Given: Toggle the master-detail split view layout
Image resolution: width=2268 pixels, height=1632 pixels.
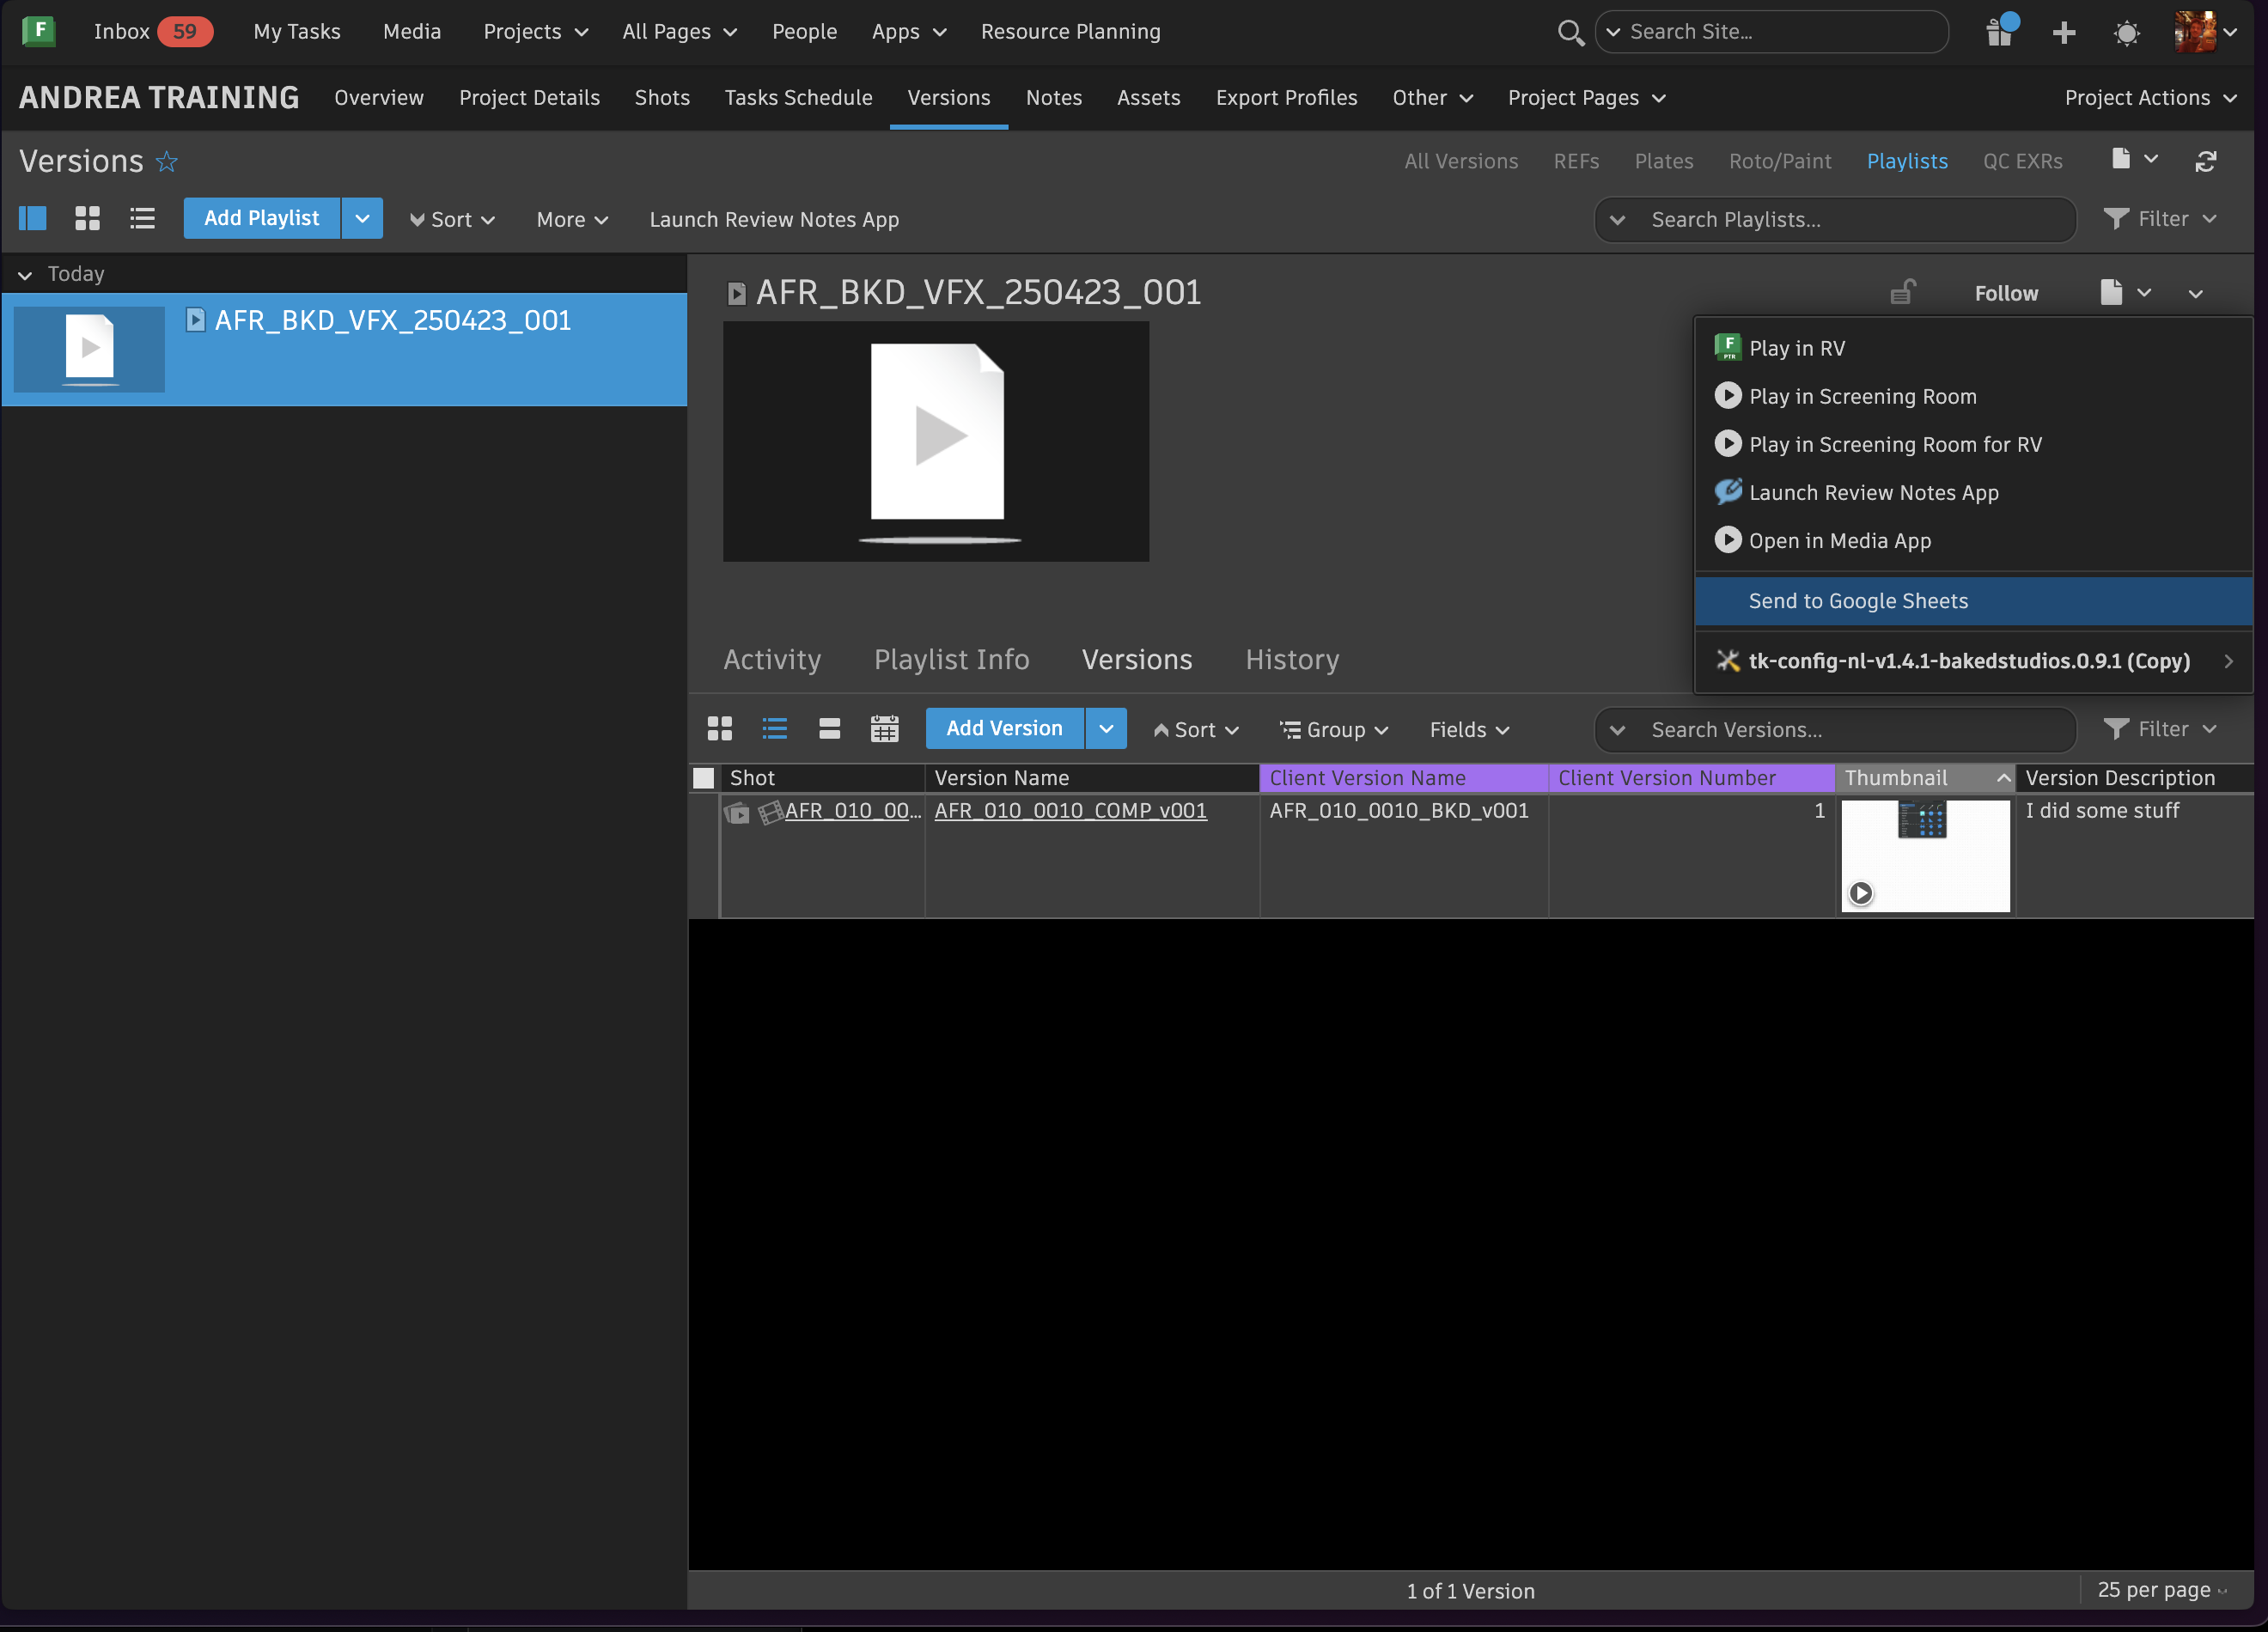Looking at the screenshot, I should 33,219.
